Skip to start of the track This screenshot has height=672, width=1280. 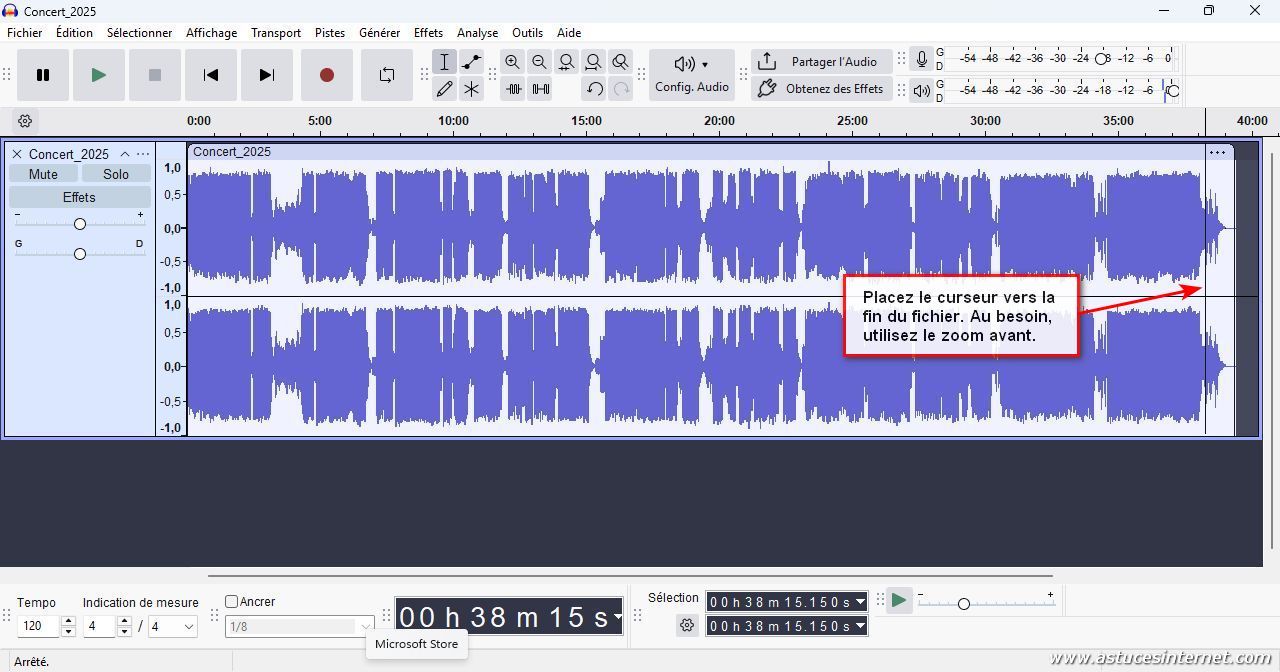(210, 75)
